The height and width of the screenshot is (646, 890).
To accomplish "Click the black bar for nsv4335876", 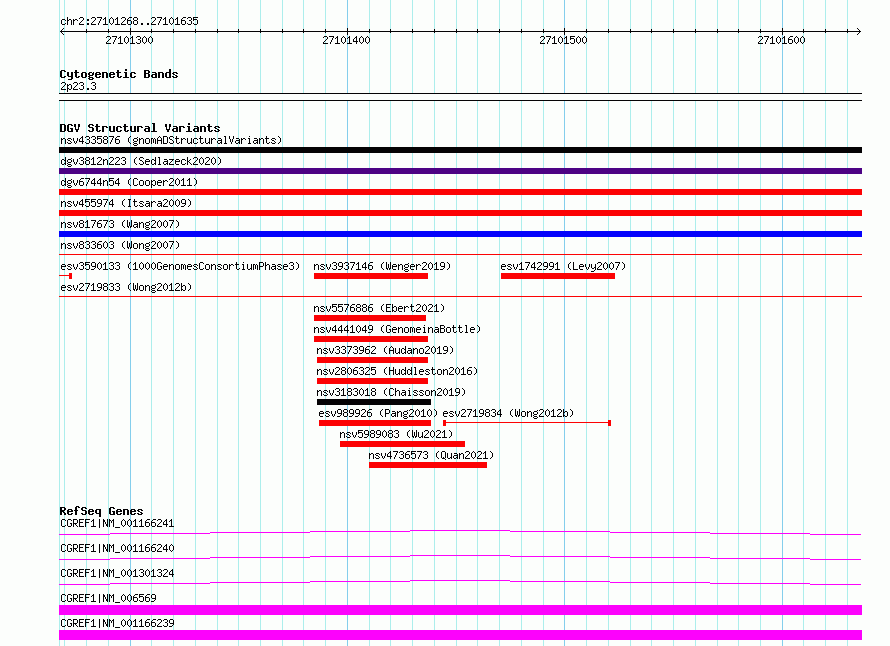I will [460, 150].
